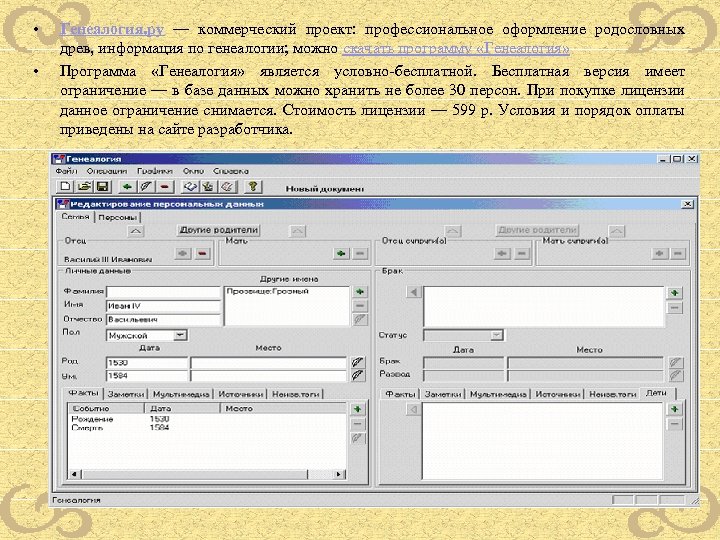
Task: Open the Справка menu
Action: pos(231,171)
